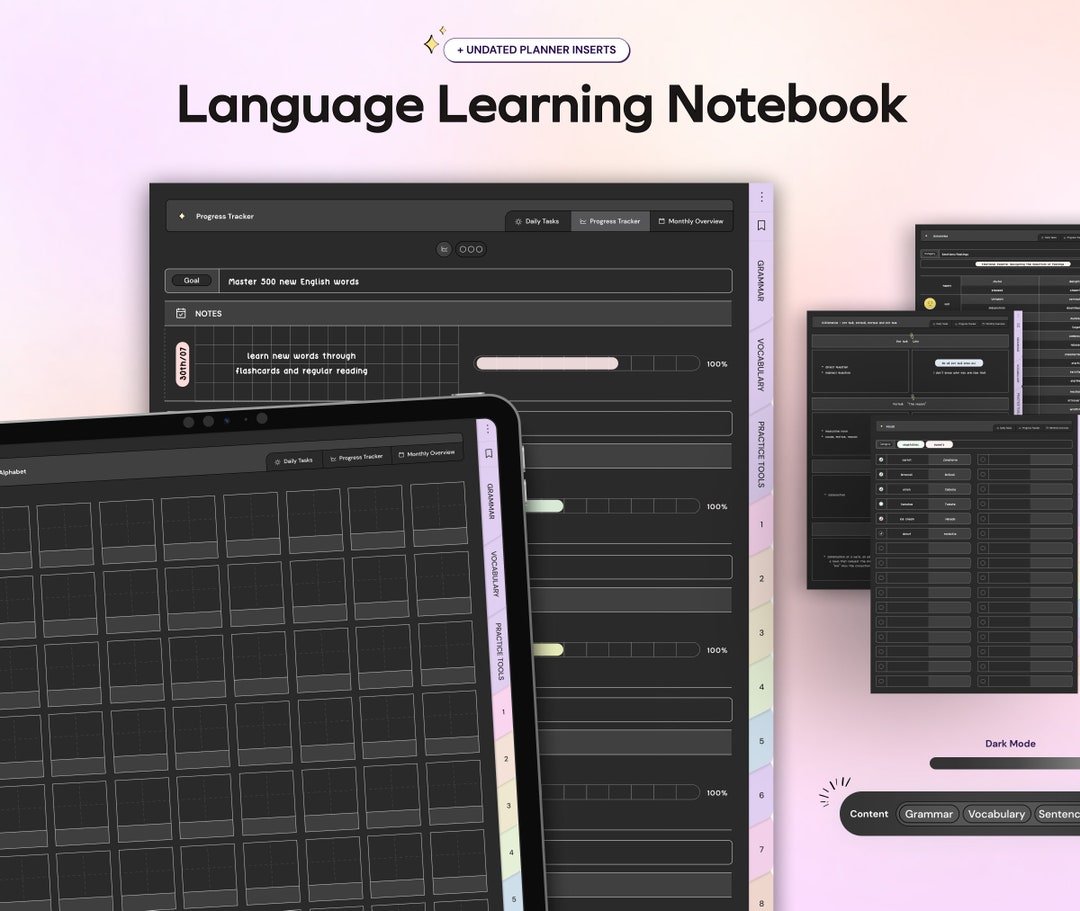This screenshot has width=1080, height=911.
Task: Select side tab 3 on main page
Action: (x=761, y=633)
